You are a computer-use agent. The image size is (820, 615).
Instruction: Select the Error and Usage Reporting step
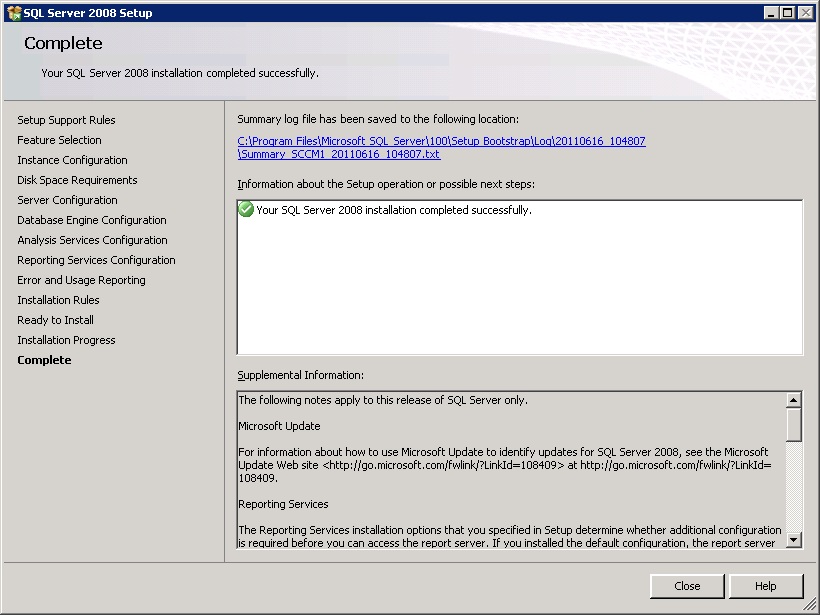[x=82, y=280]
